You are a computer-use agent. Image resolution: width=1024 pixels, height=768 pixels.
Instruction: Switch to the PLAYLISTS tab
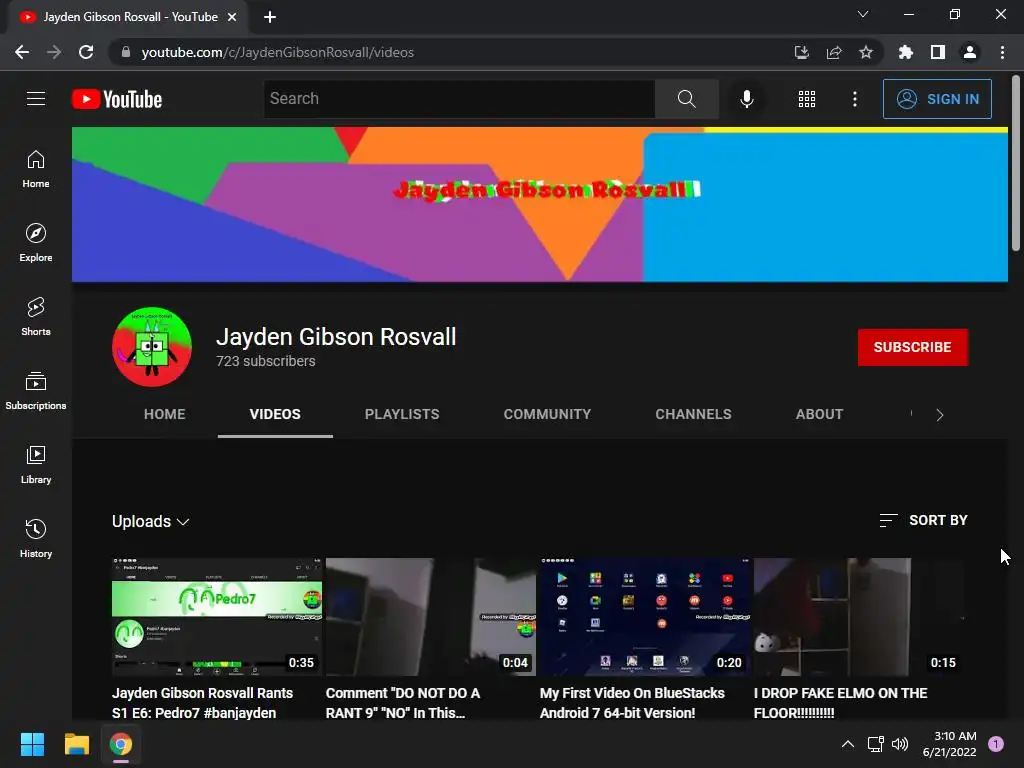coord(402,414)
